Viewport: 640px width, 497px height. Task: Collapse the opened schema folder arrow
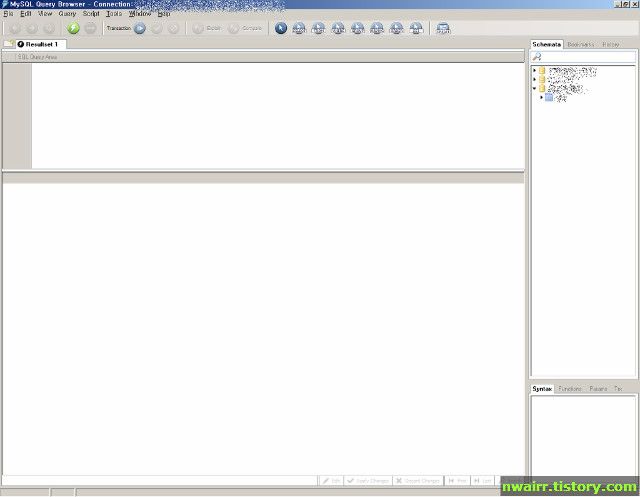pyautogui.click(x=535, y=88)
